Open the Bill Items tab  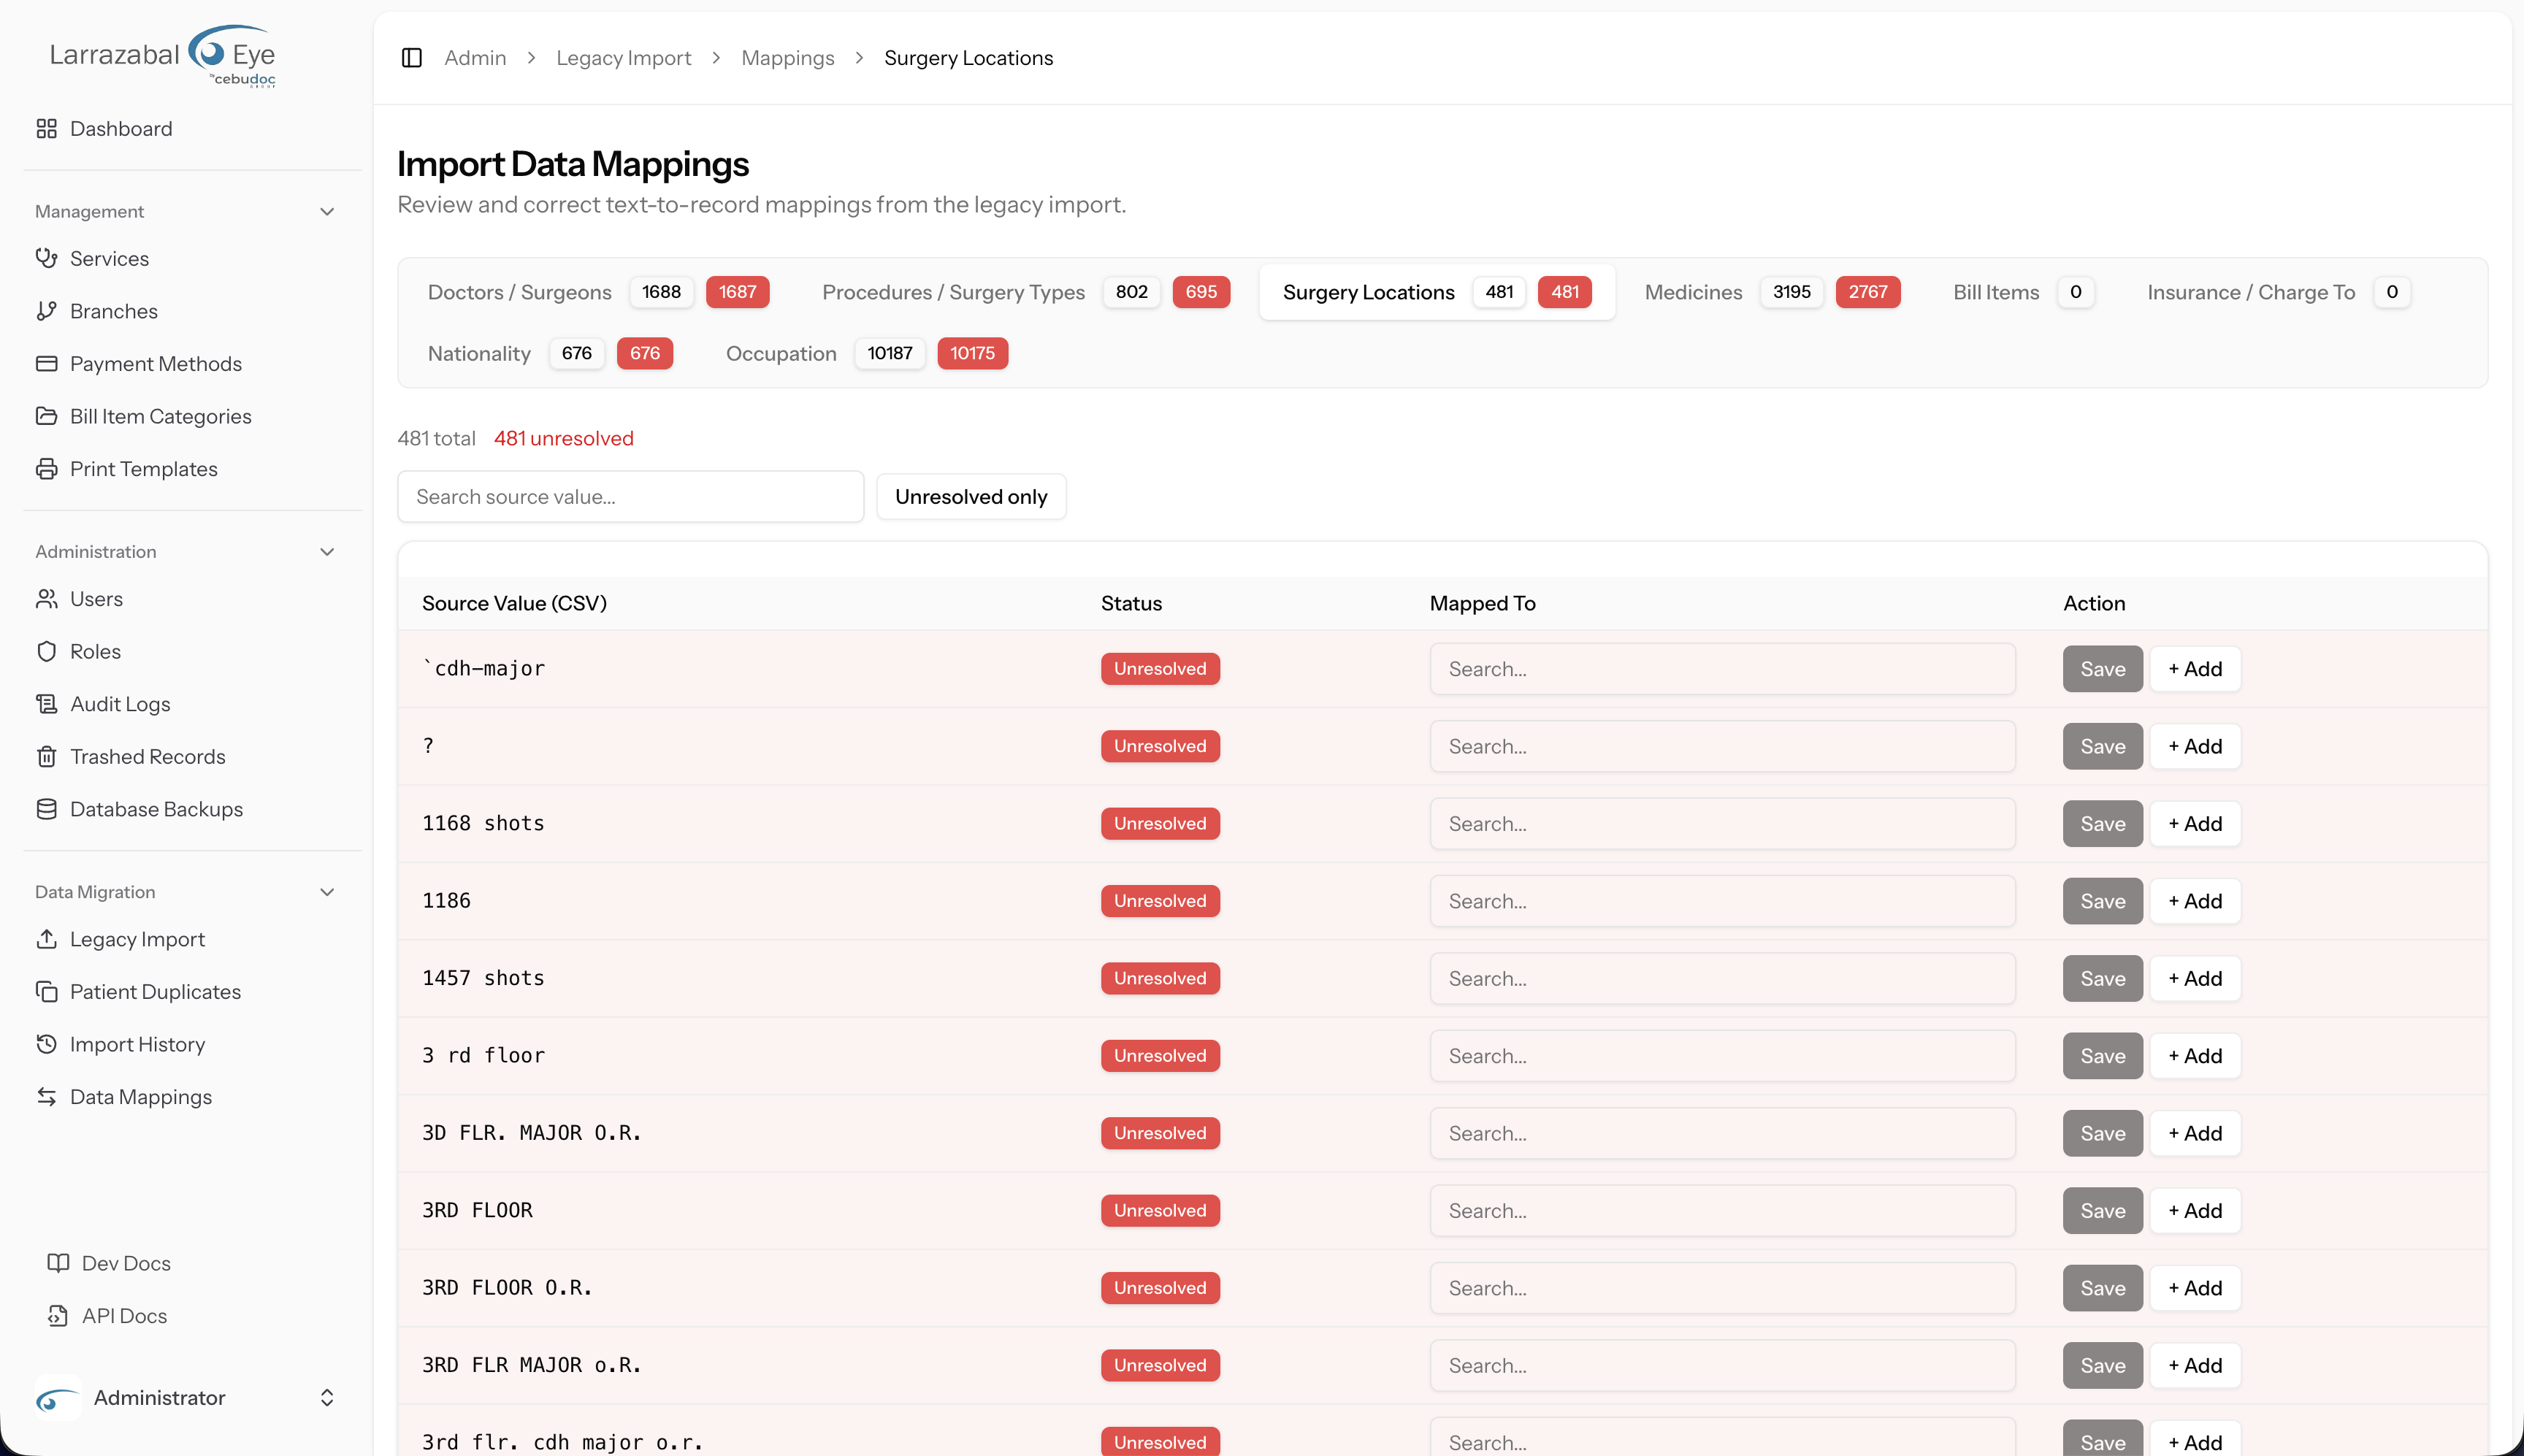tap(2023, 292)
